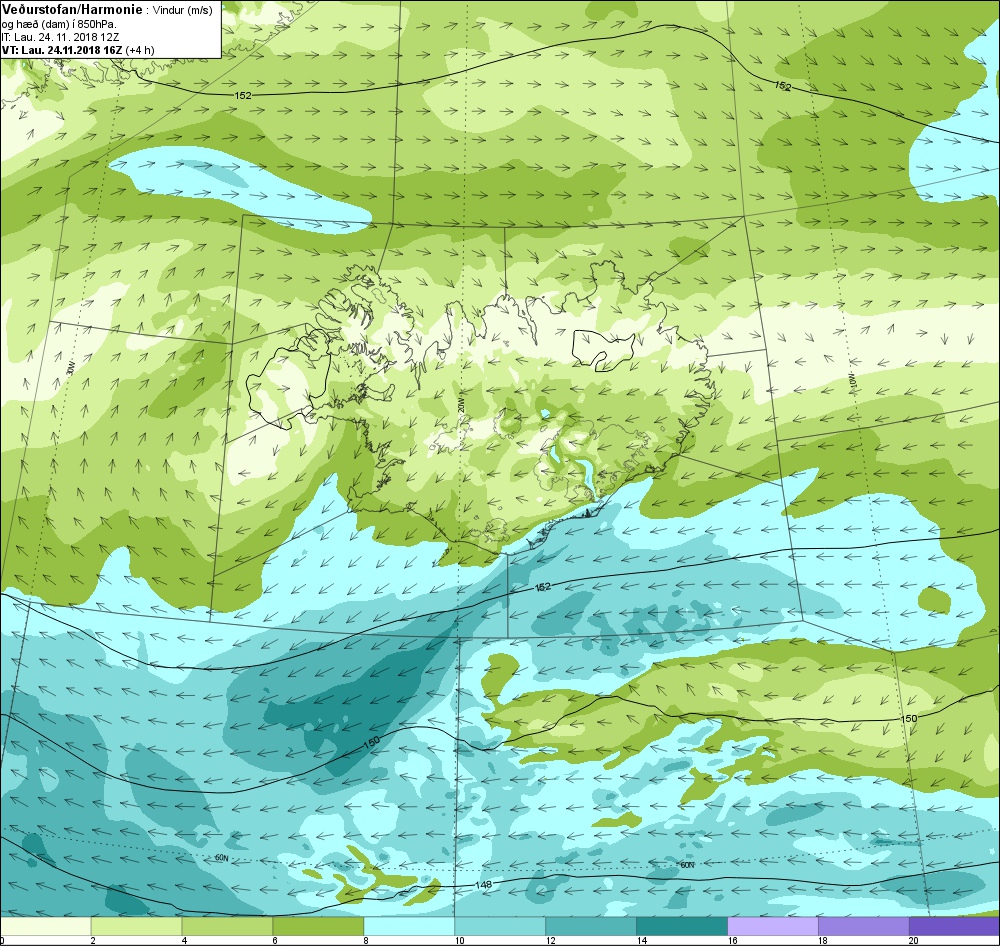Click the 14–16 m/s dark teal legend swatch
The height and width of the screenshot is (946, 1000).
[x=682, y=926]
